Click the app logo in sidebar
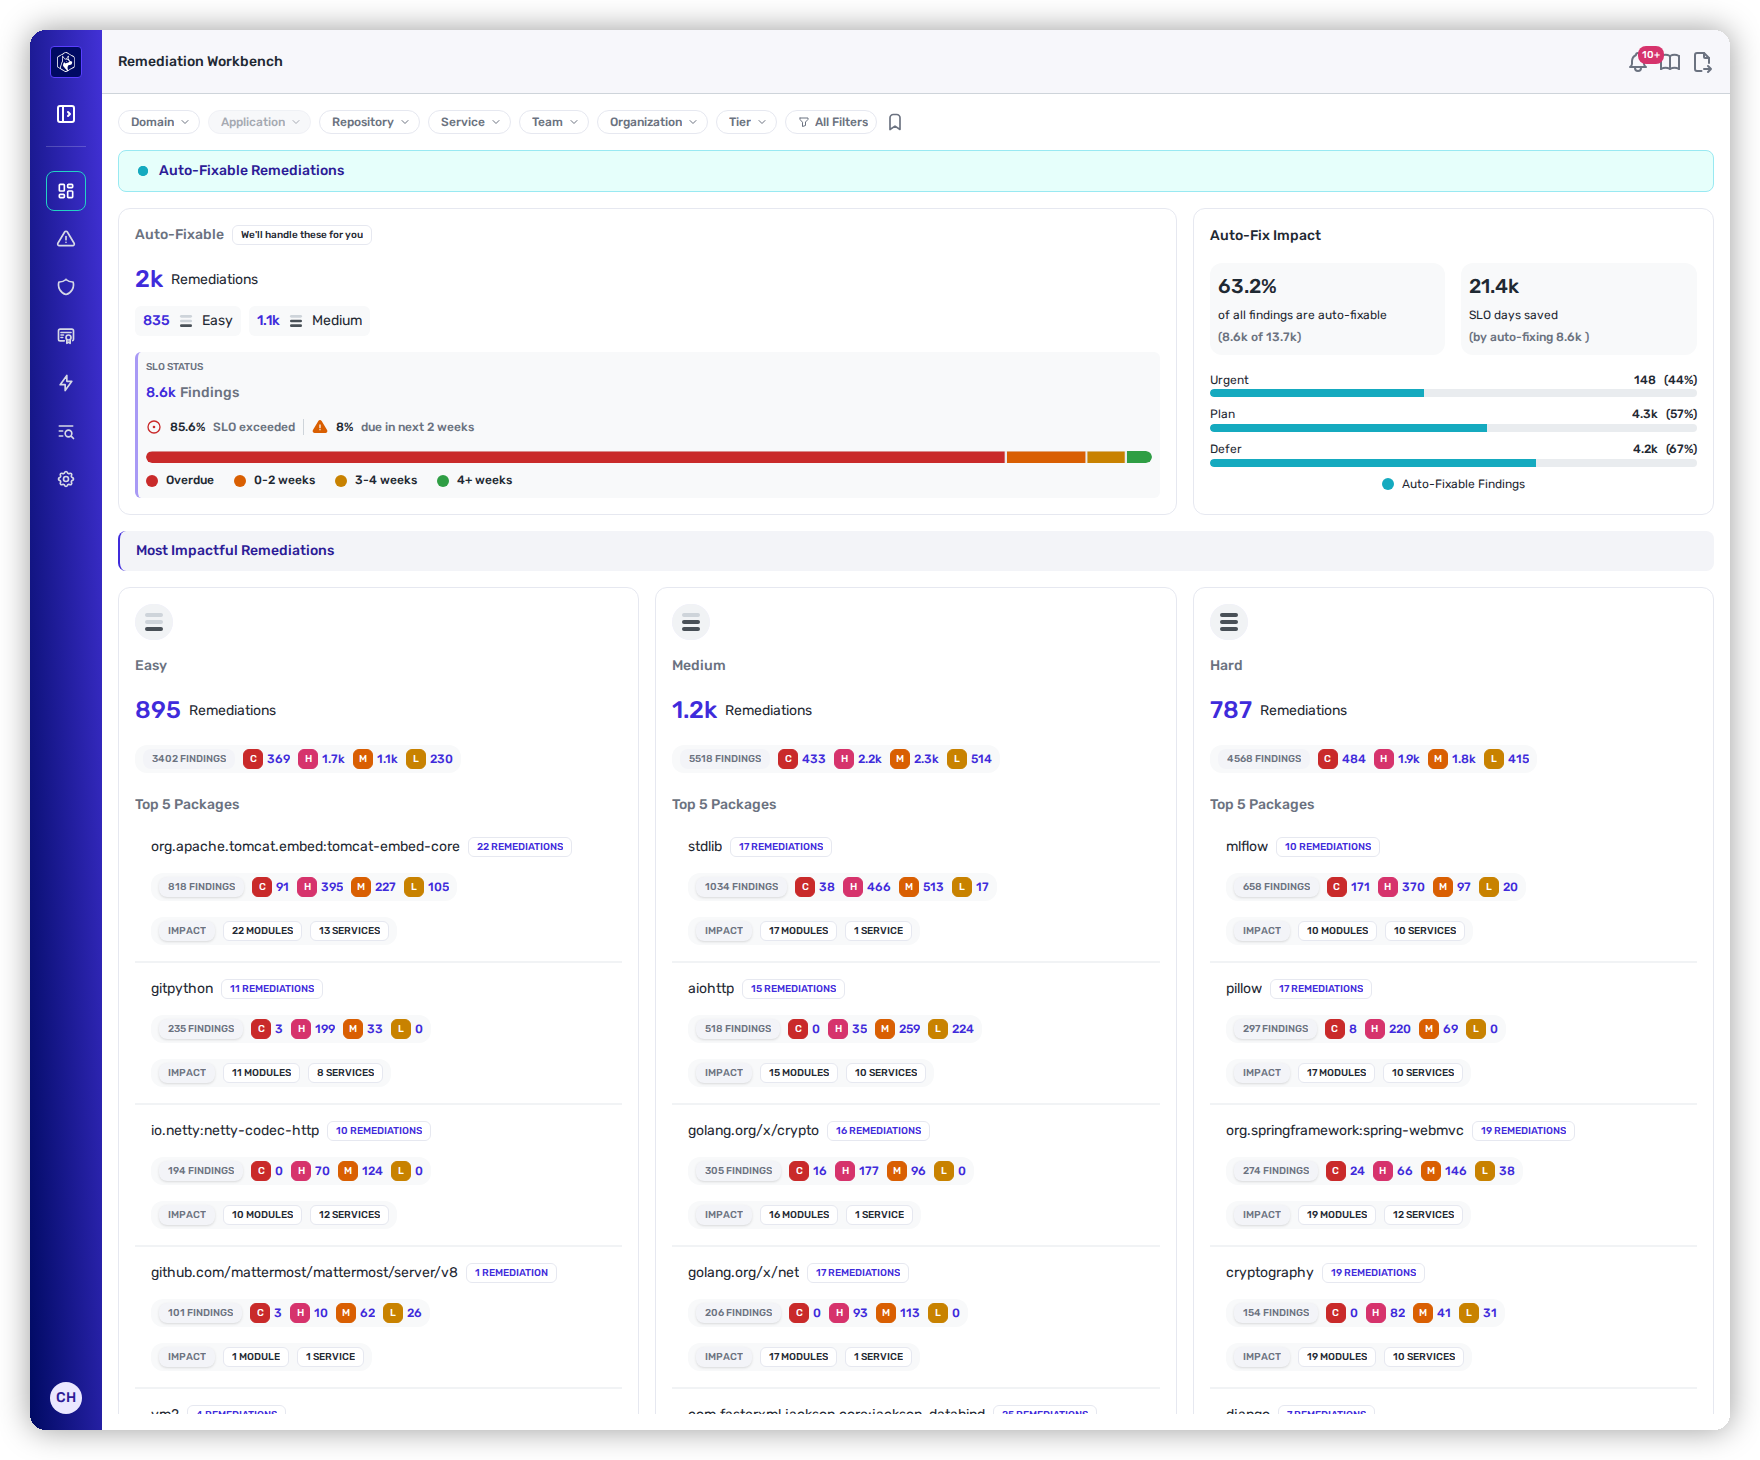 66,62
